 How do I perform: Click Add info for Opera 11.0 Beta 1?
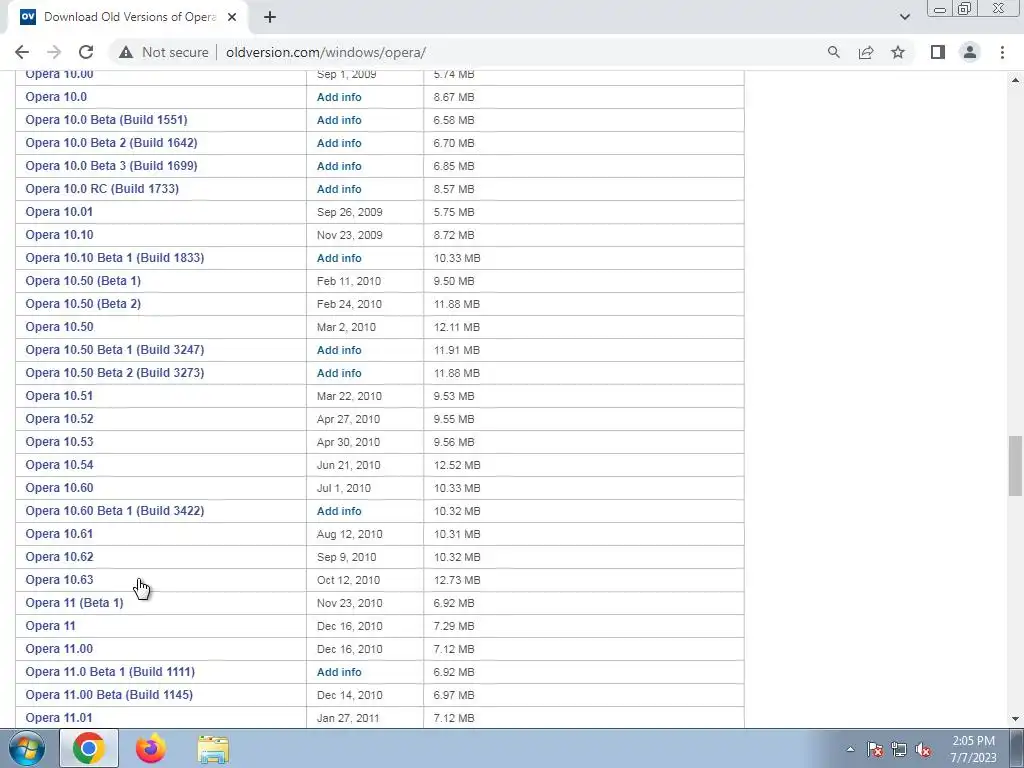pyautogui.click(x=339, y=672)
